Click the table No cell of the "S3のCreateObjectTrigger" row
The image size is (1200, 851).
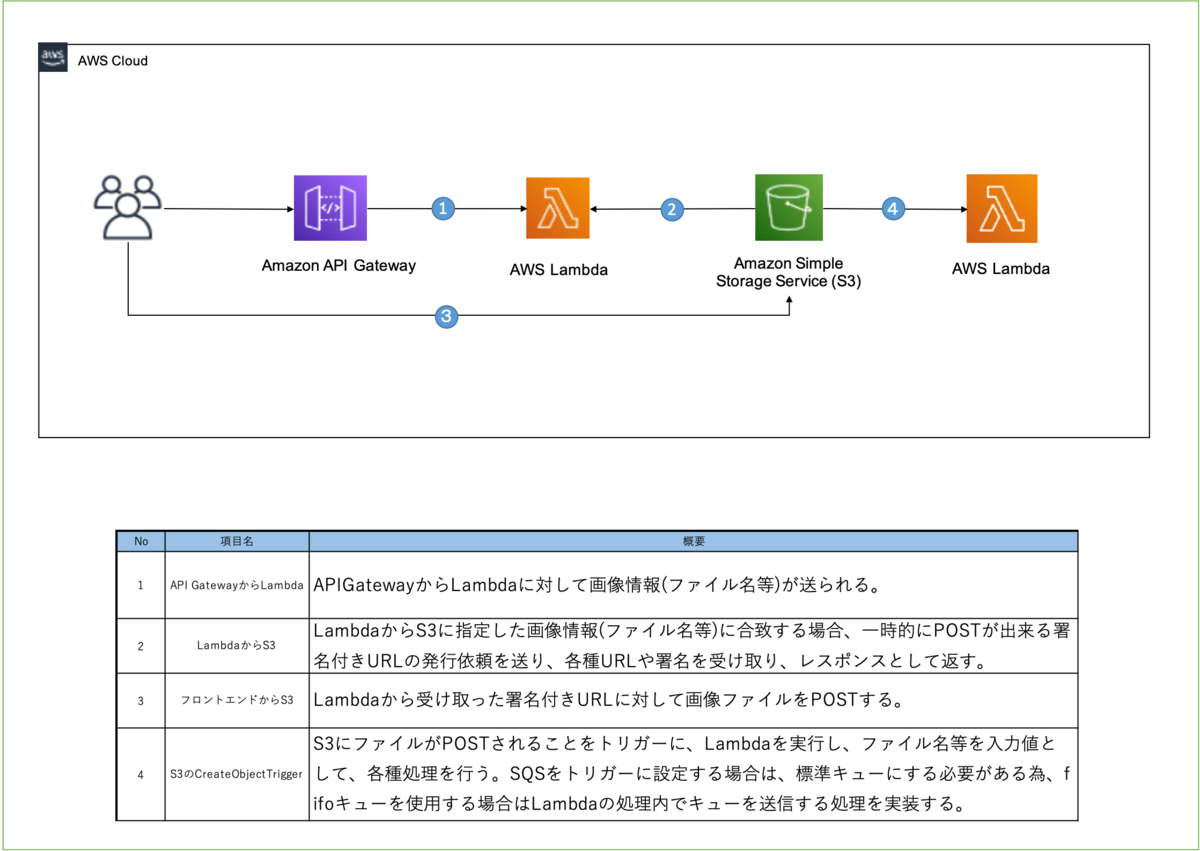pyautogui.click(x=141, y=774)
